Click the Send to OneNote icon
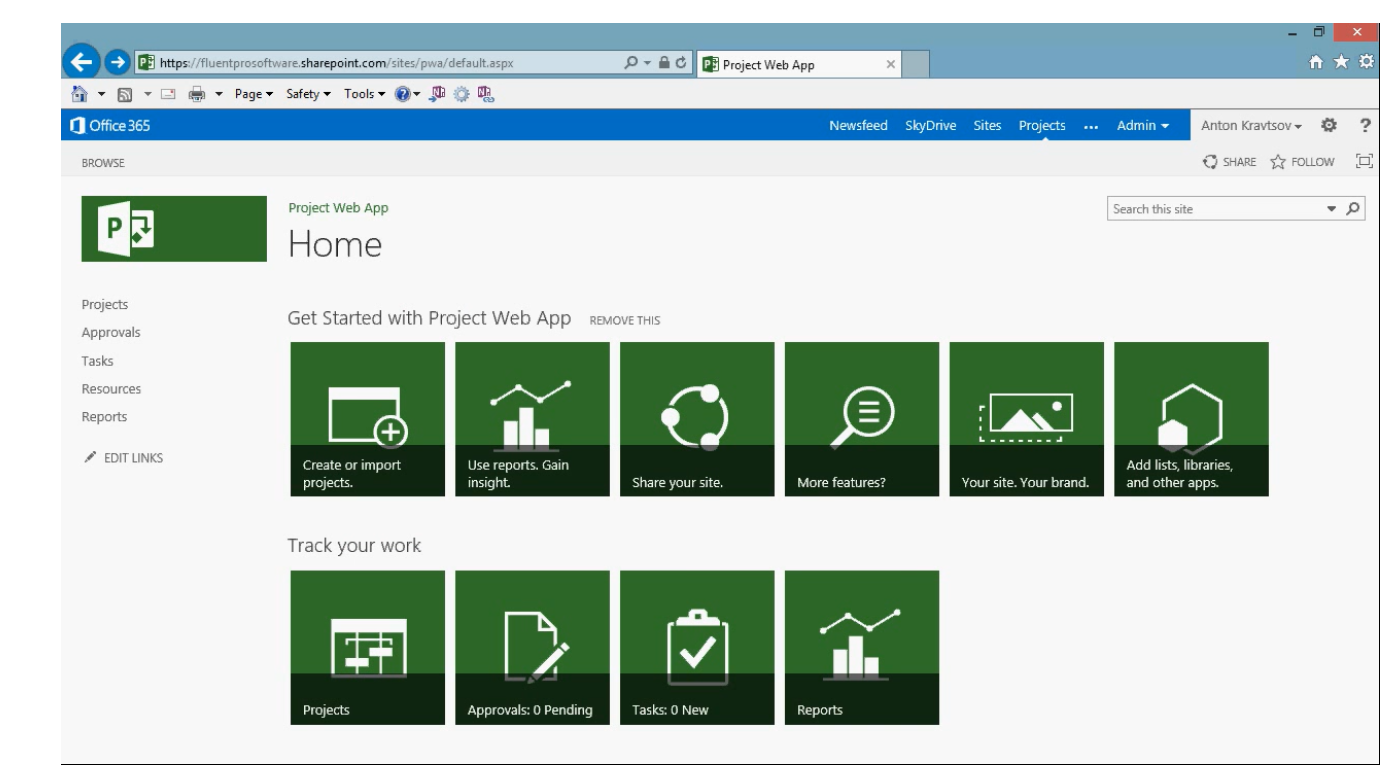 coord(437,94)
